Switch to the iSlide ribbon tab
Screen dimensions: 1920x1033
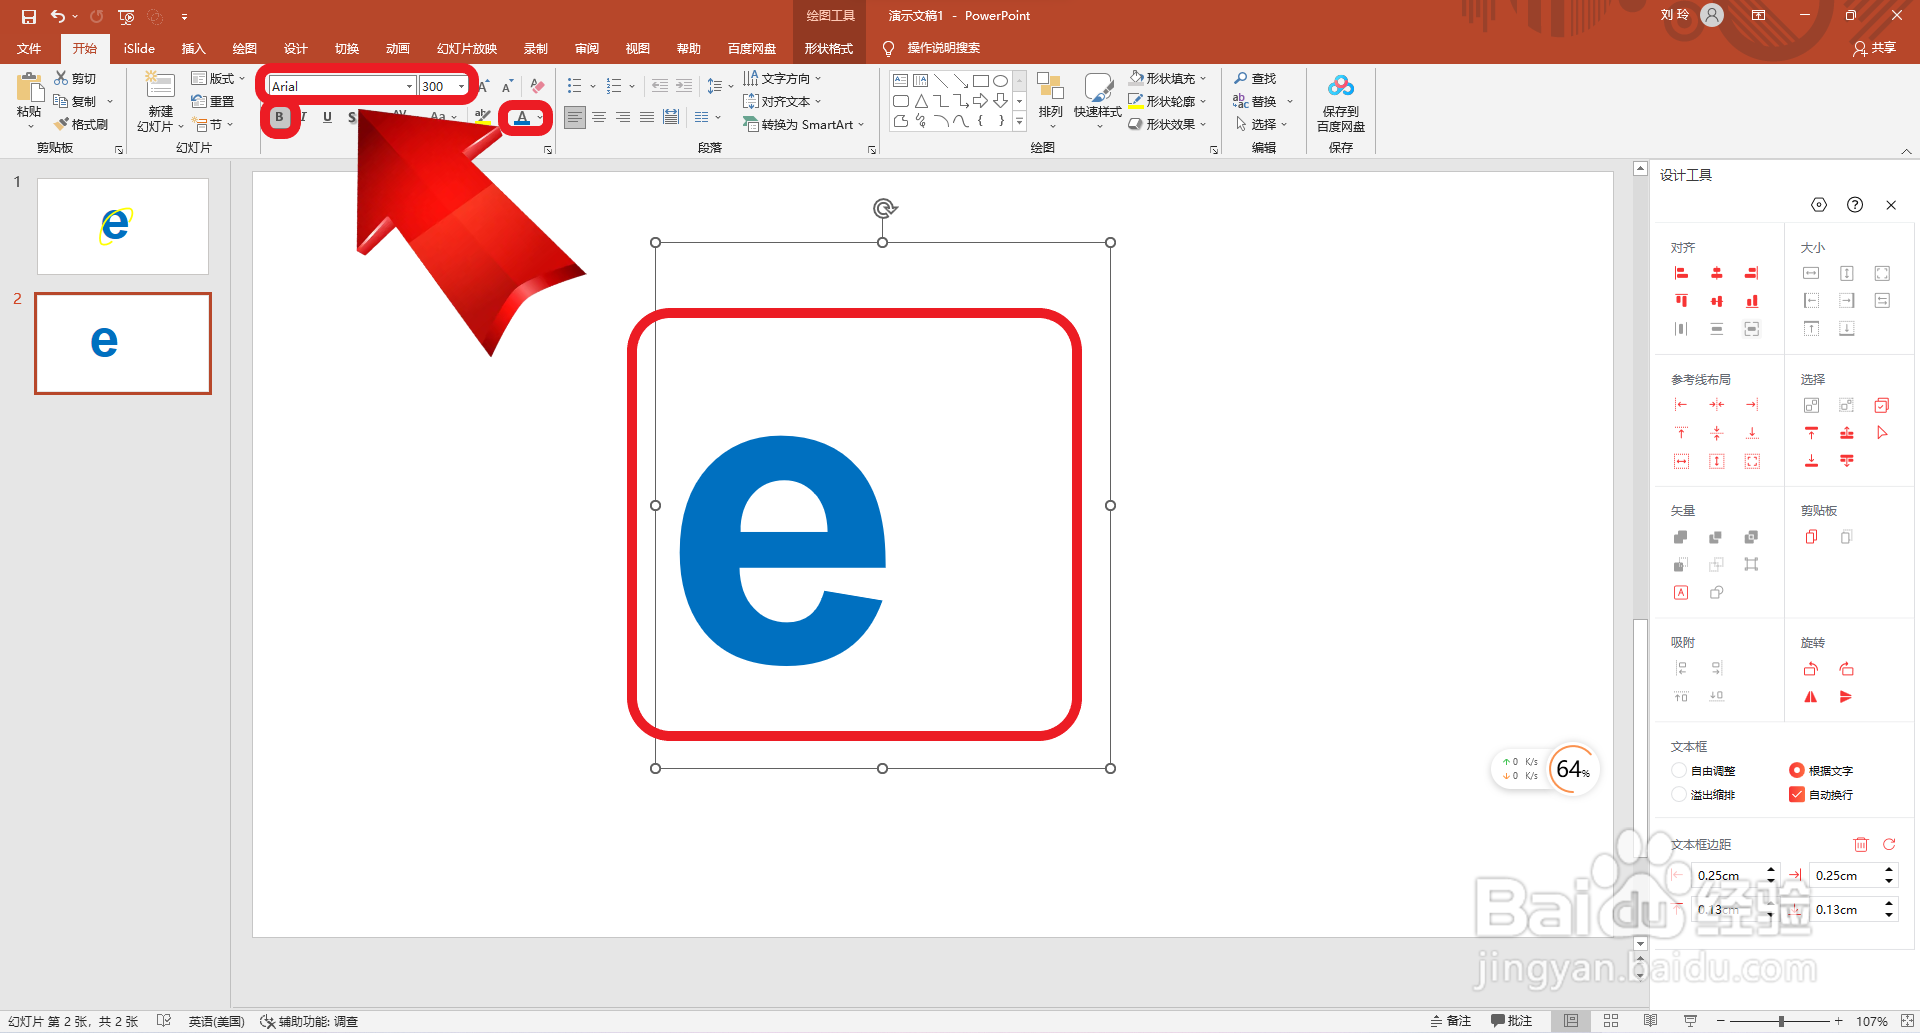coord(139,48)
